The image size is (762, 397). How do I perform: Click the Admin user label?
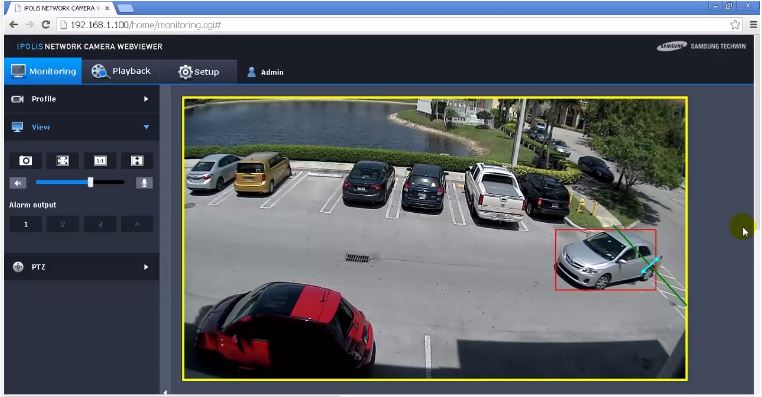[x=272, y=72]
